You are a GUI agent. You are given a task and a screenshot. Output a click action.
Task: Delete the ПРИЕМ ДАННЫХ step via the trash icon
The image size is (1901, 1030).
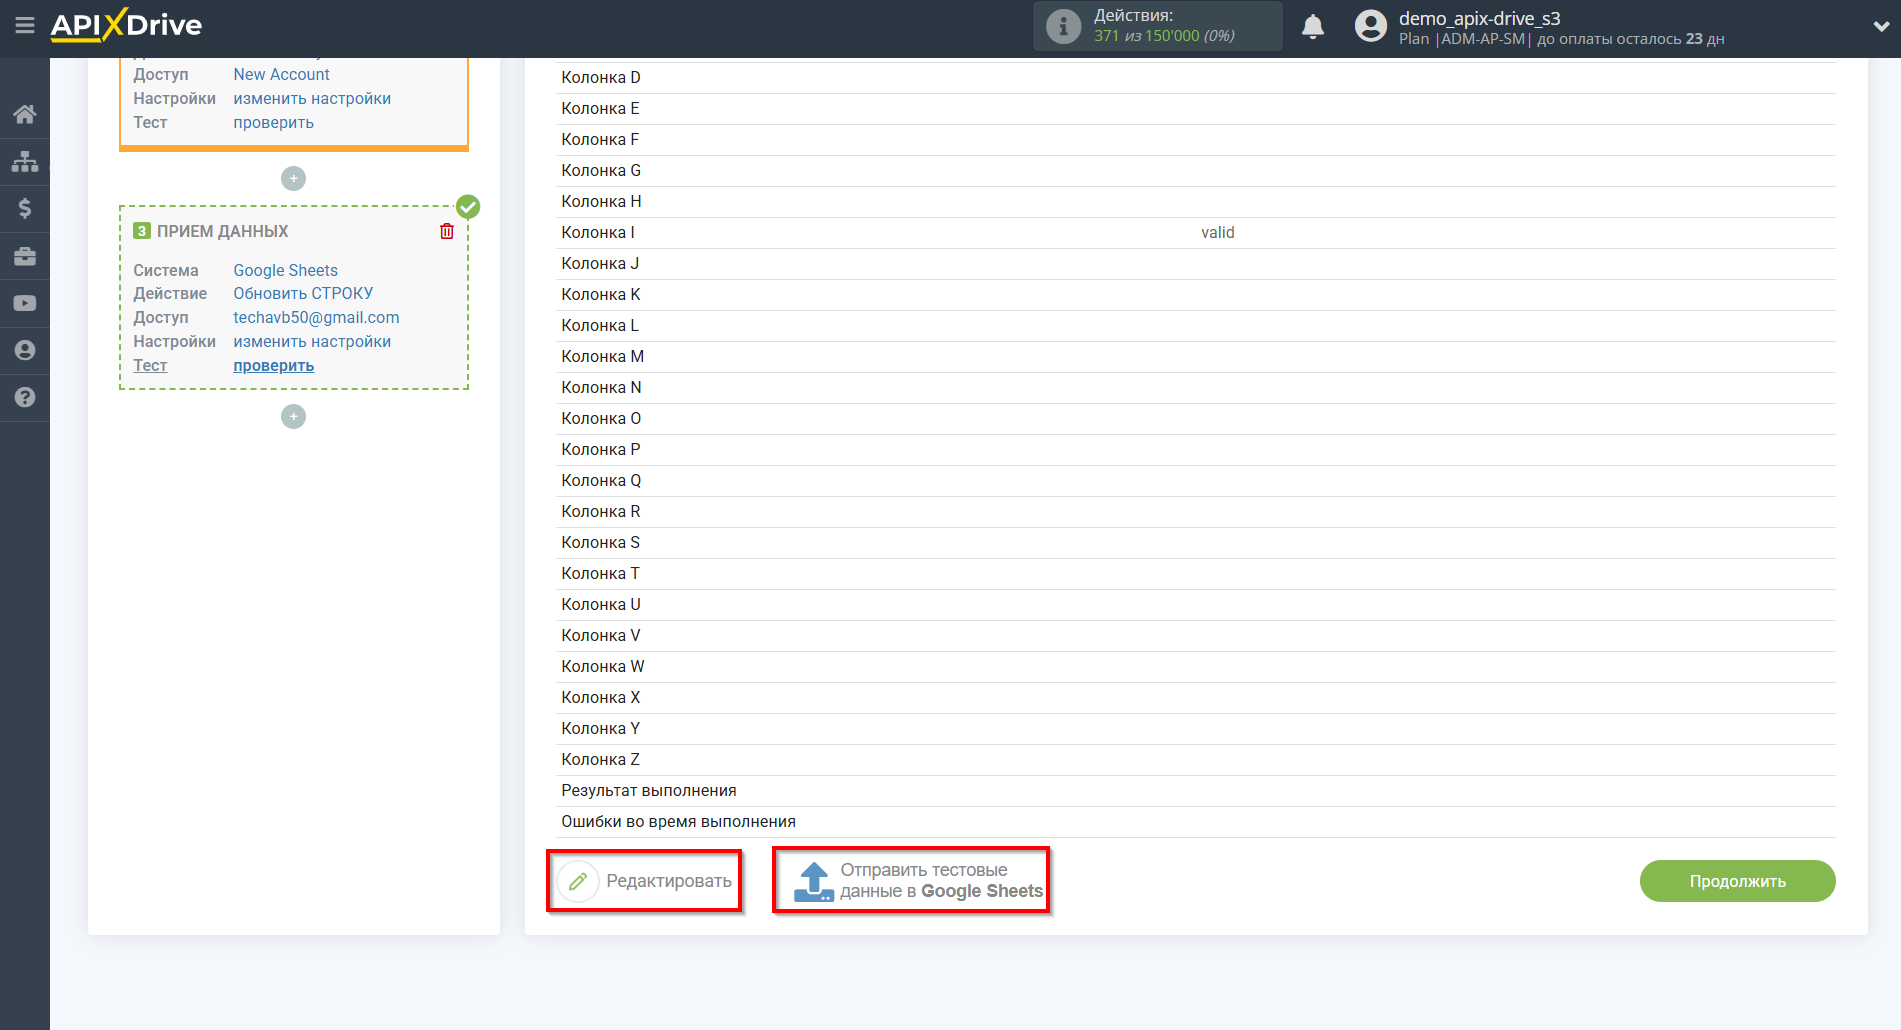[x=446, y=231]
